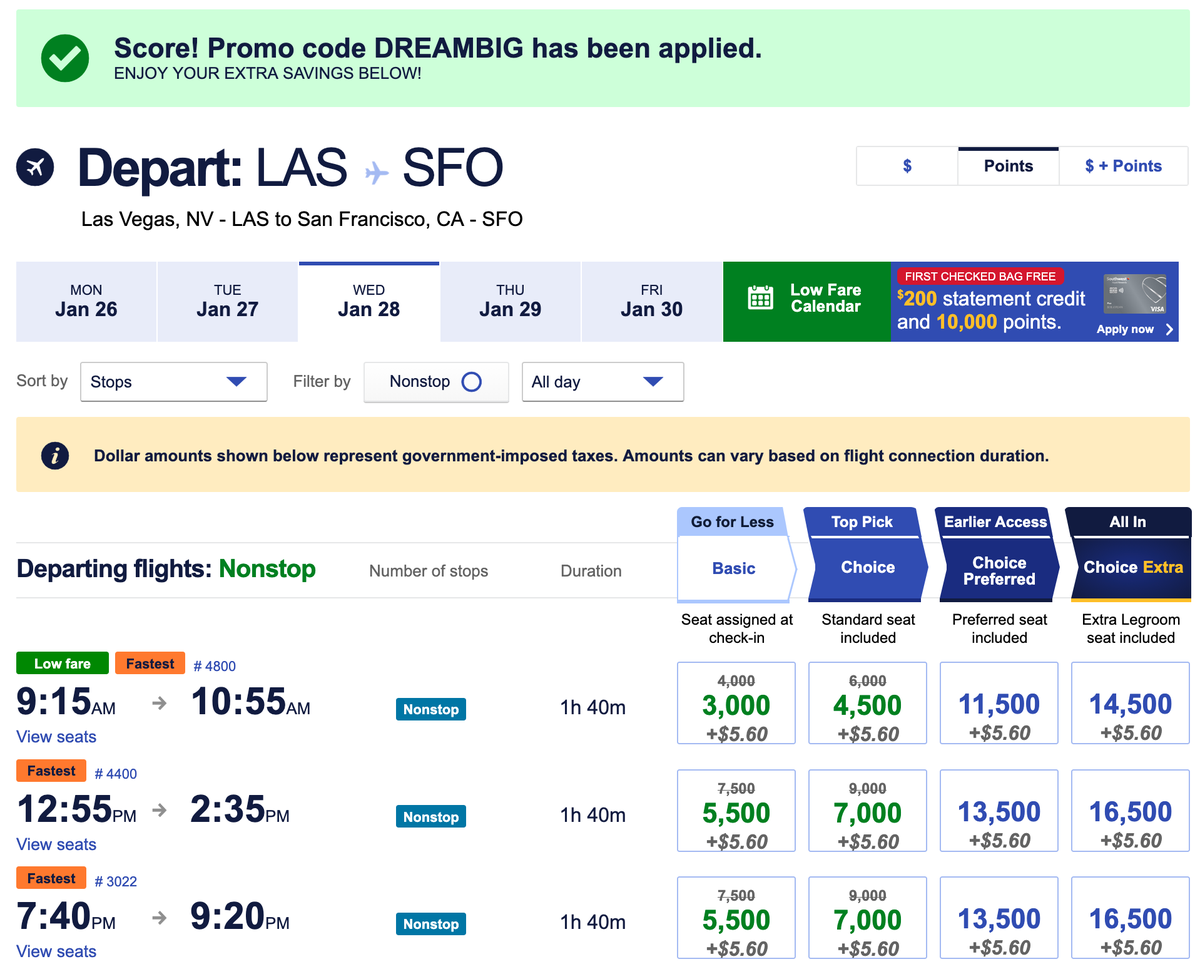The image size is (1200, 969).
Task: Open View seats for the 9:15 AM flight
Action: pyautogui.click(x=55, y=737)
